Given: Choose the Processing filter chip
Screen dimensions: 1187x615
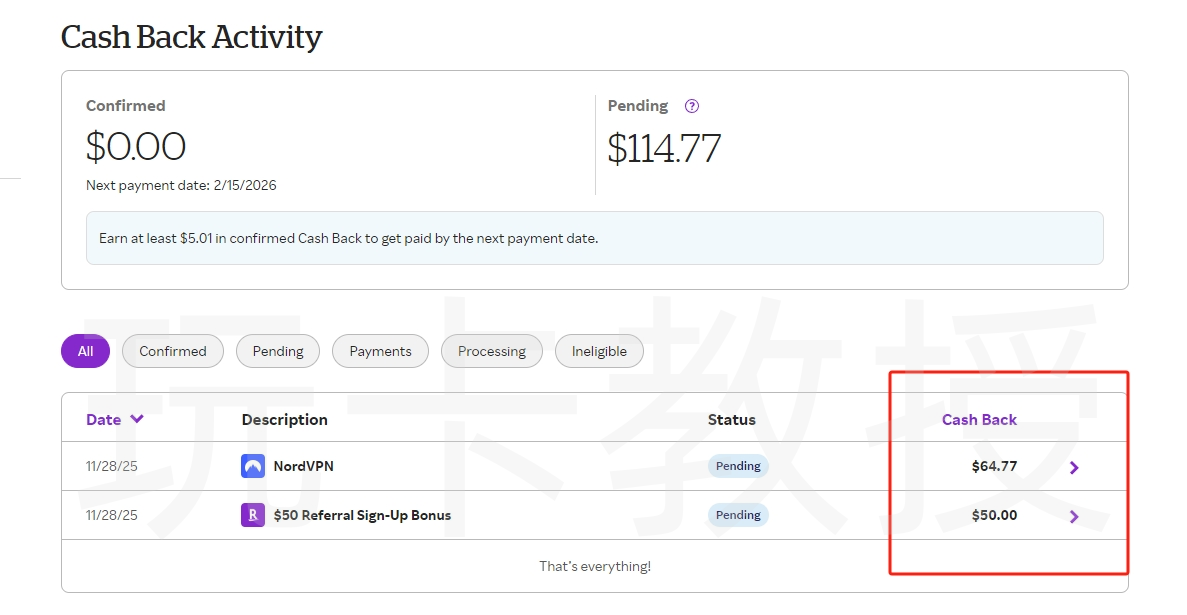Looking at the screenshot, I should coord(491,351).
